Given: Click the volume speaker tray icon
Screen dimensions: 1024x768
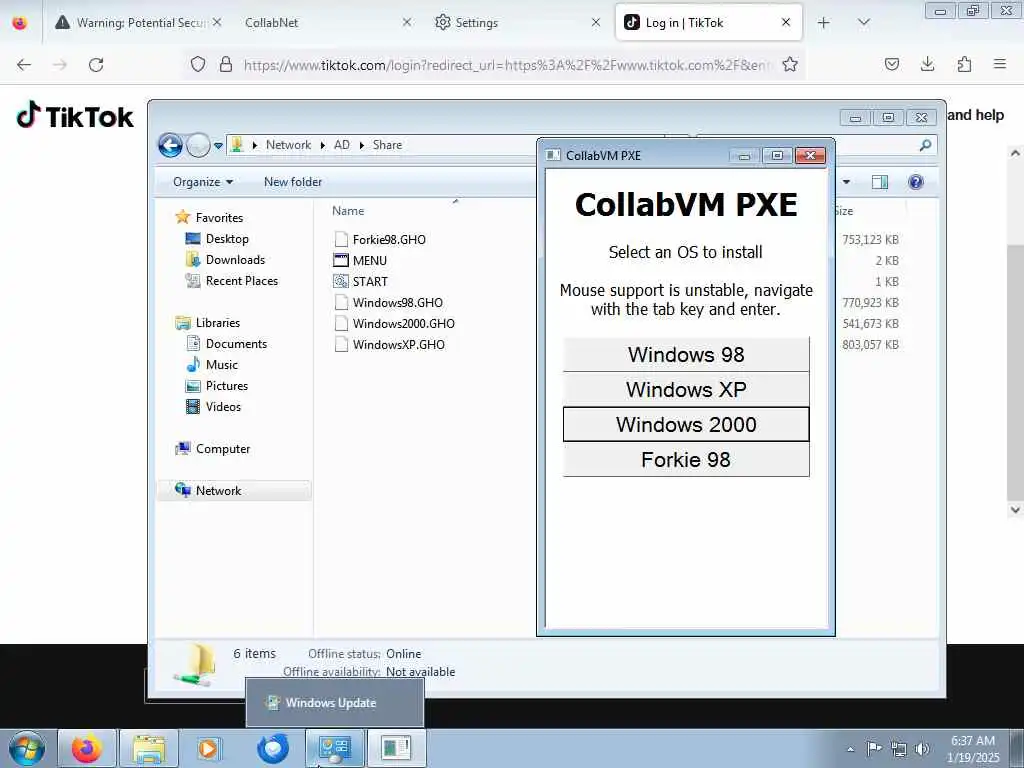Looking at the screenshot, I should 921,749.
